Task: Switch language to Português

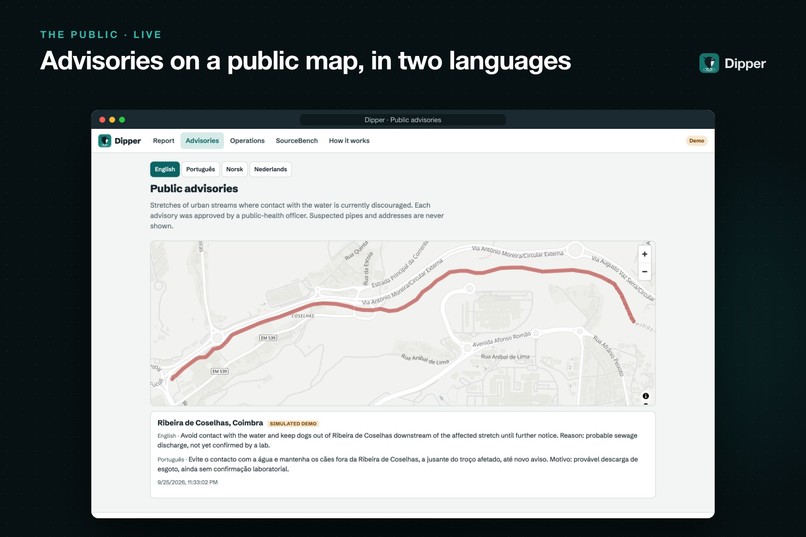Action: [200, 169]
